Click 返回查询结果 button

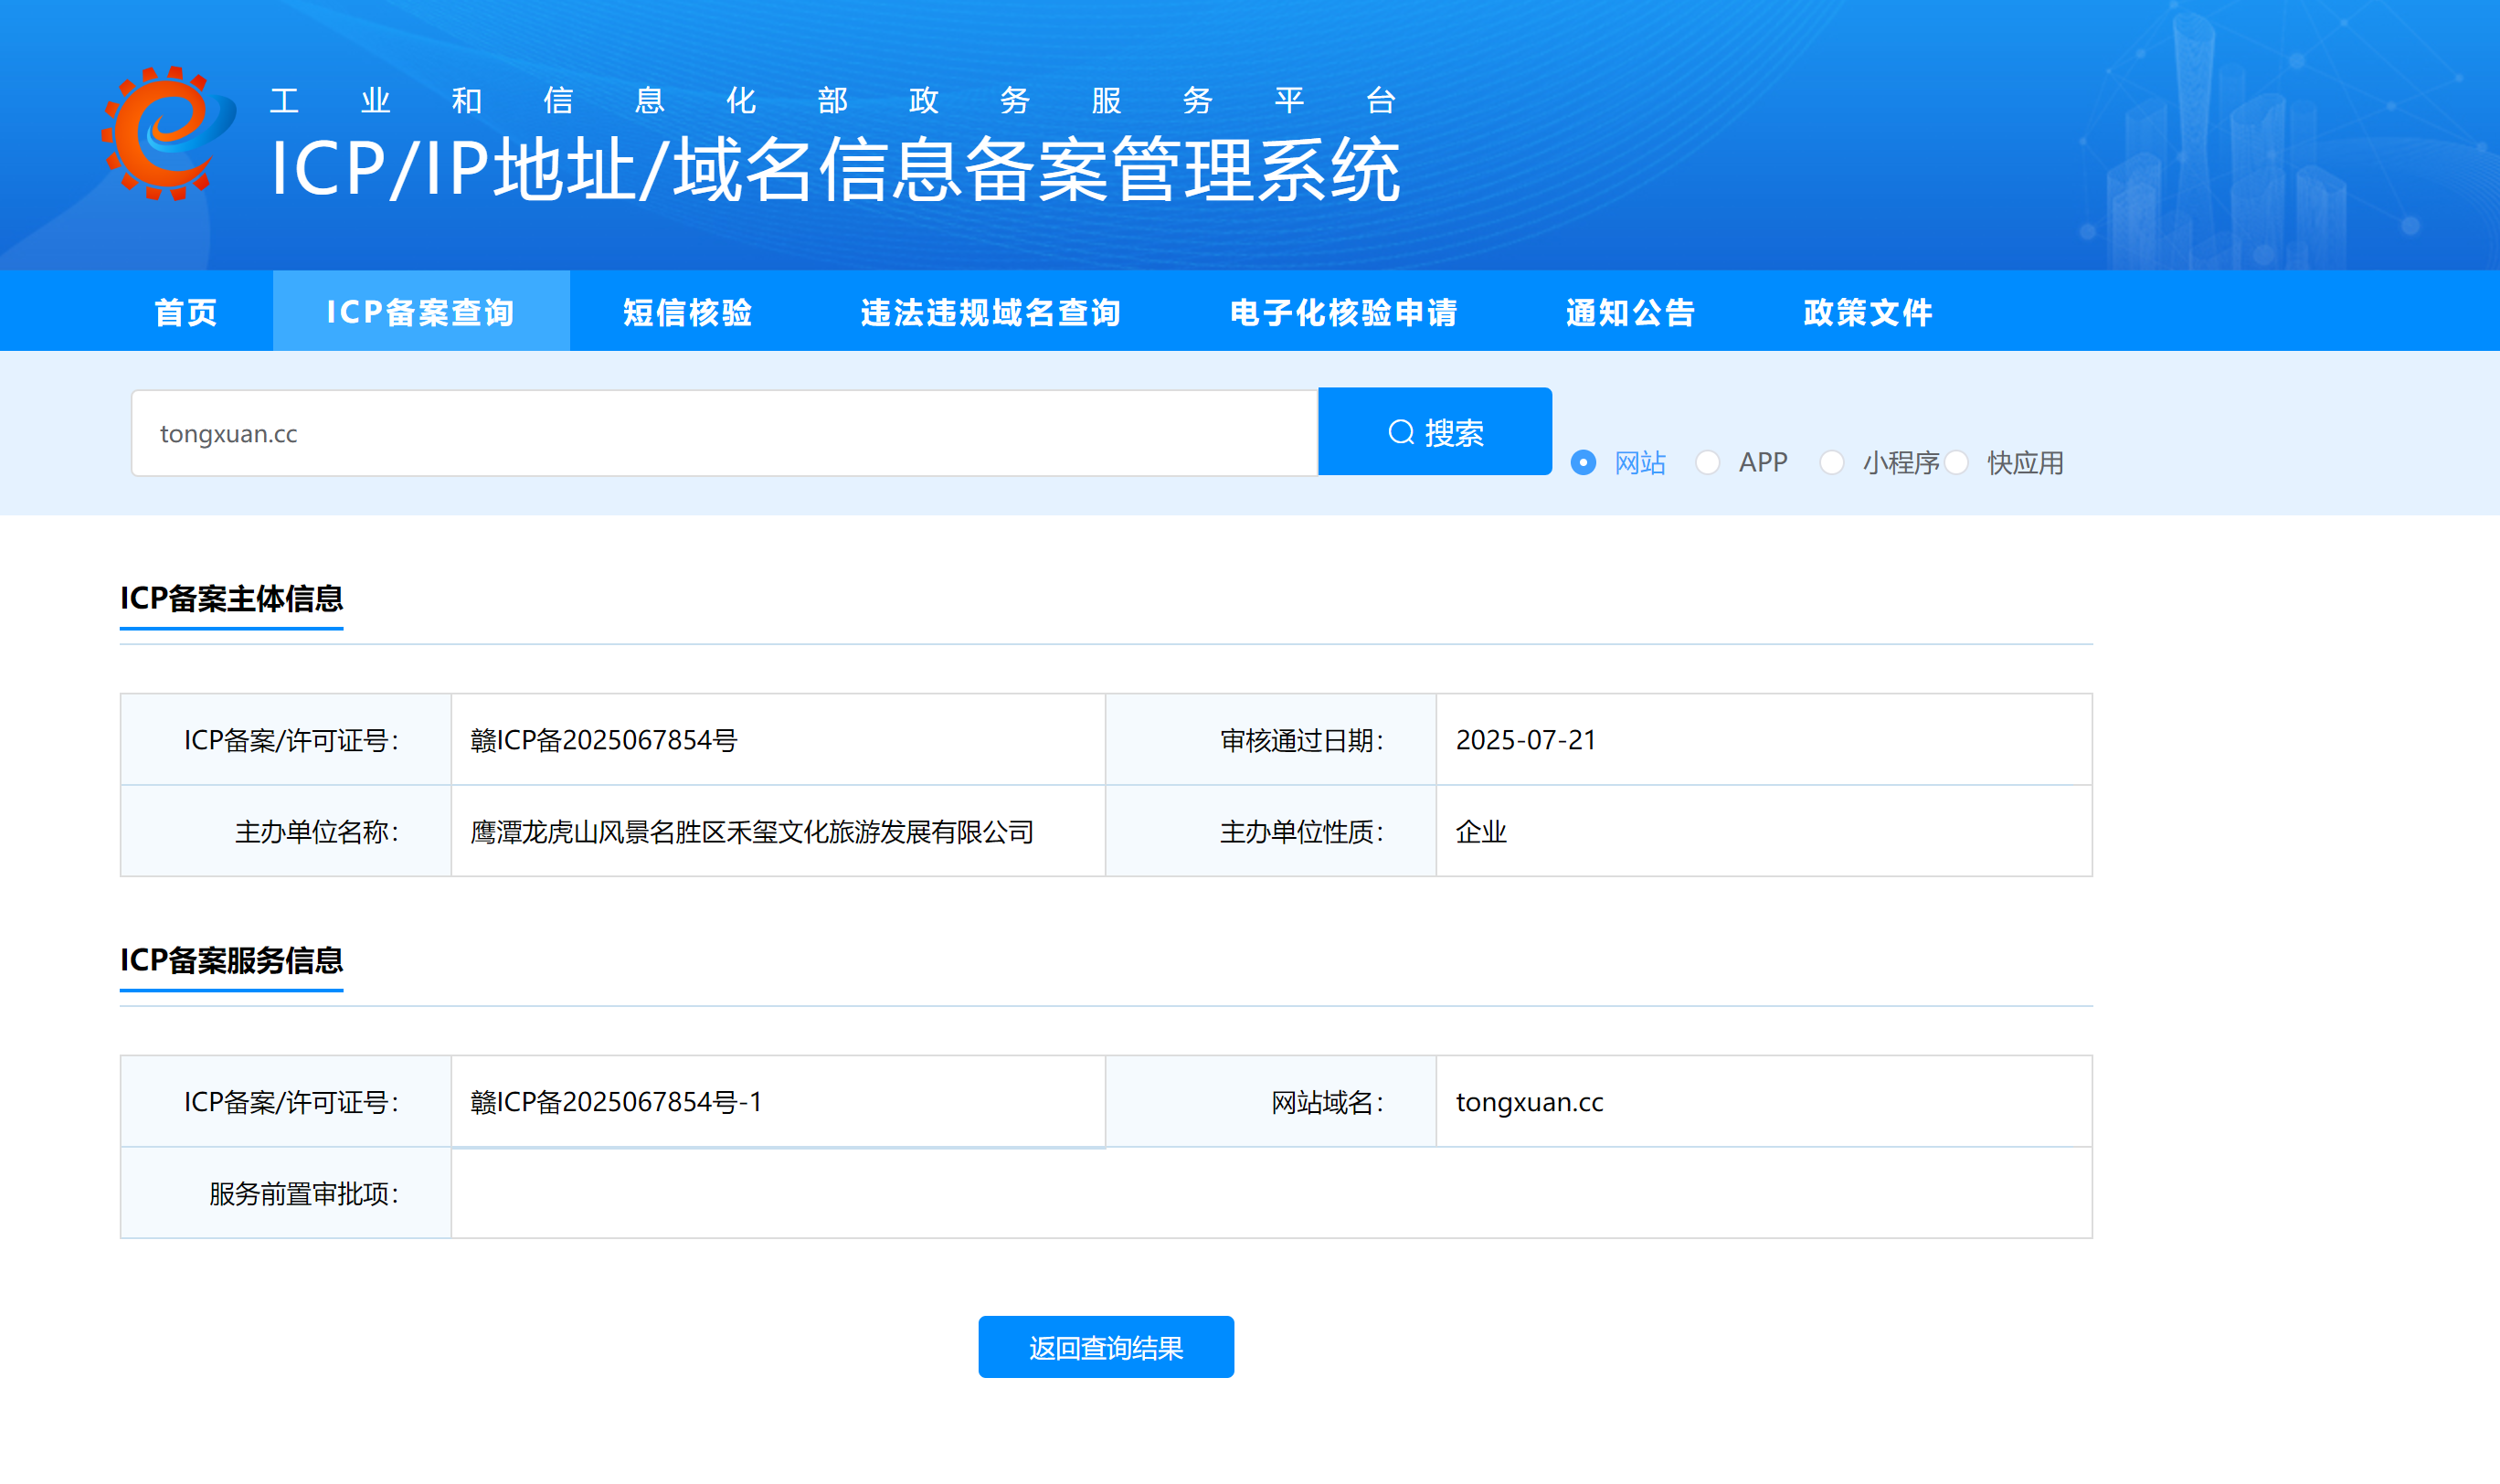(x=1105, y=1347)
